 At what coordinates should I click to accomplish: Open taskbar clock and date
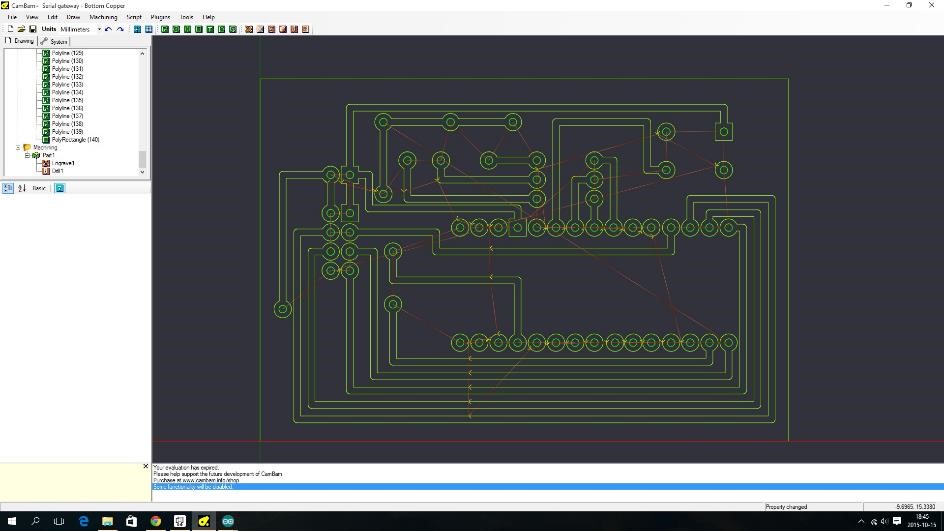coord(922,521)
